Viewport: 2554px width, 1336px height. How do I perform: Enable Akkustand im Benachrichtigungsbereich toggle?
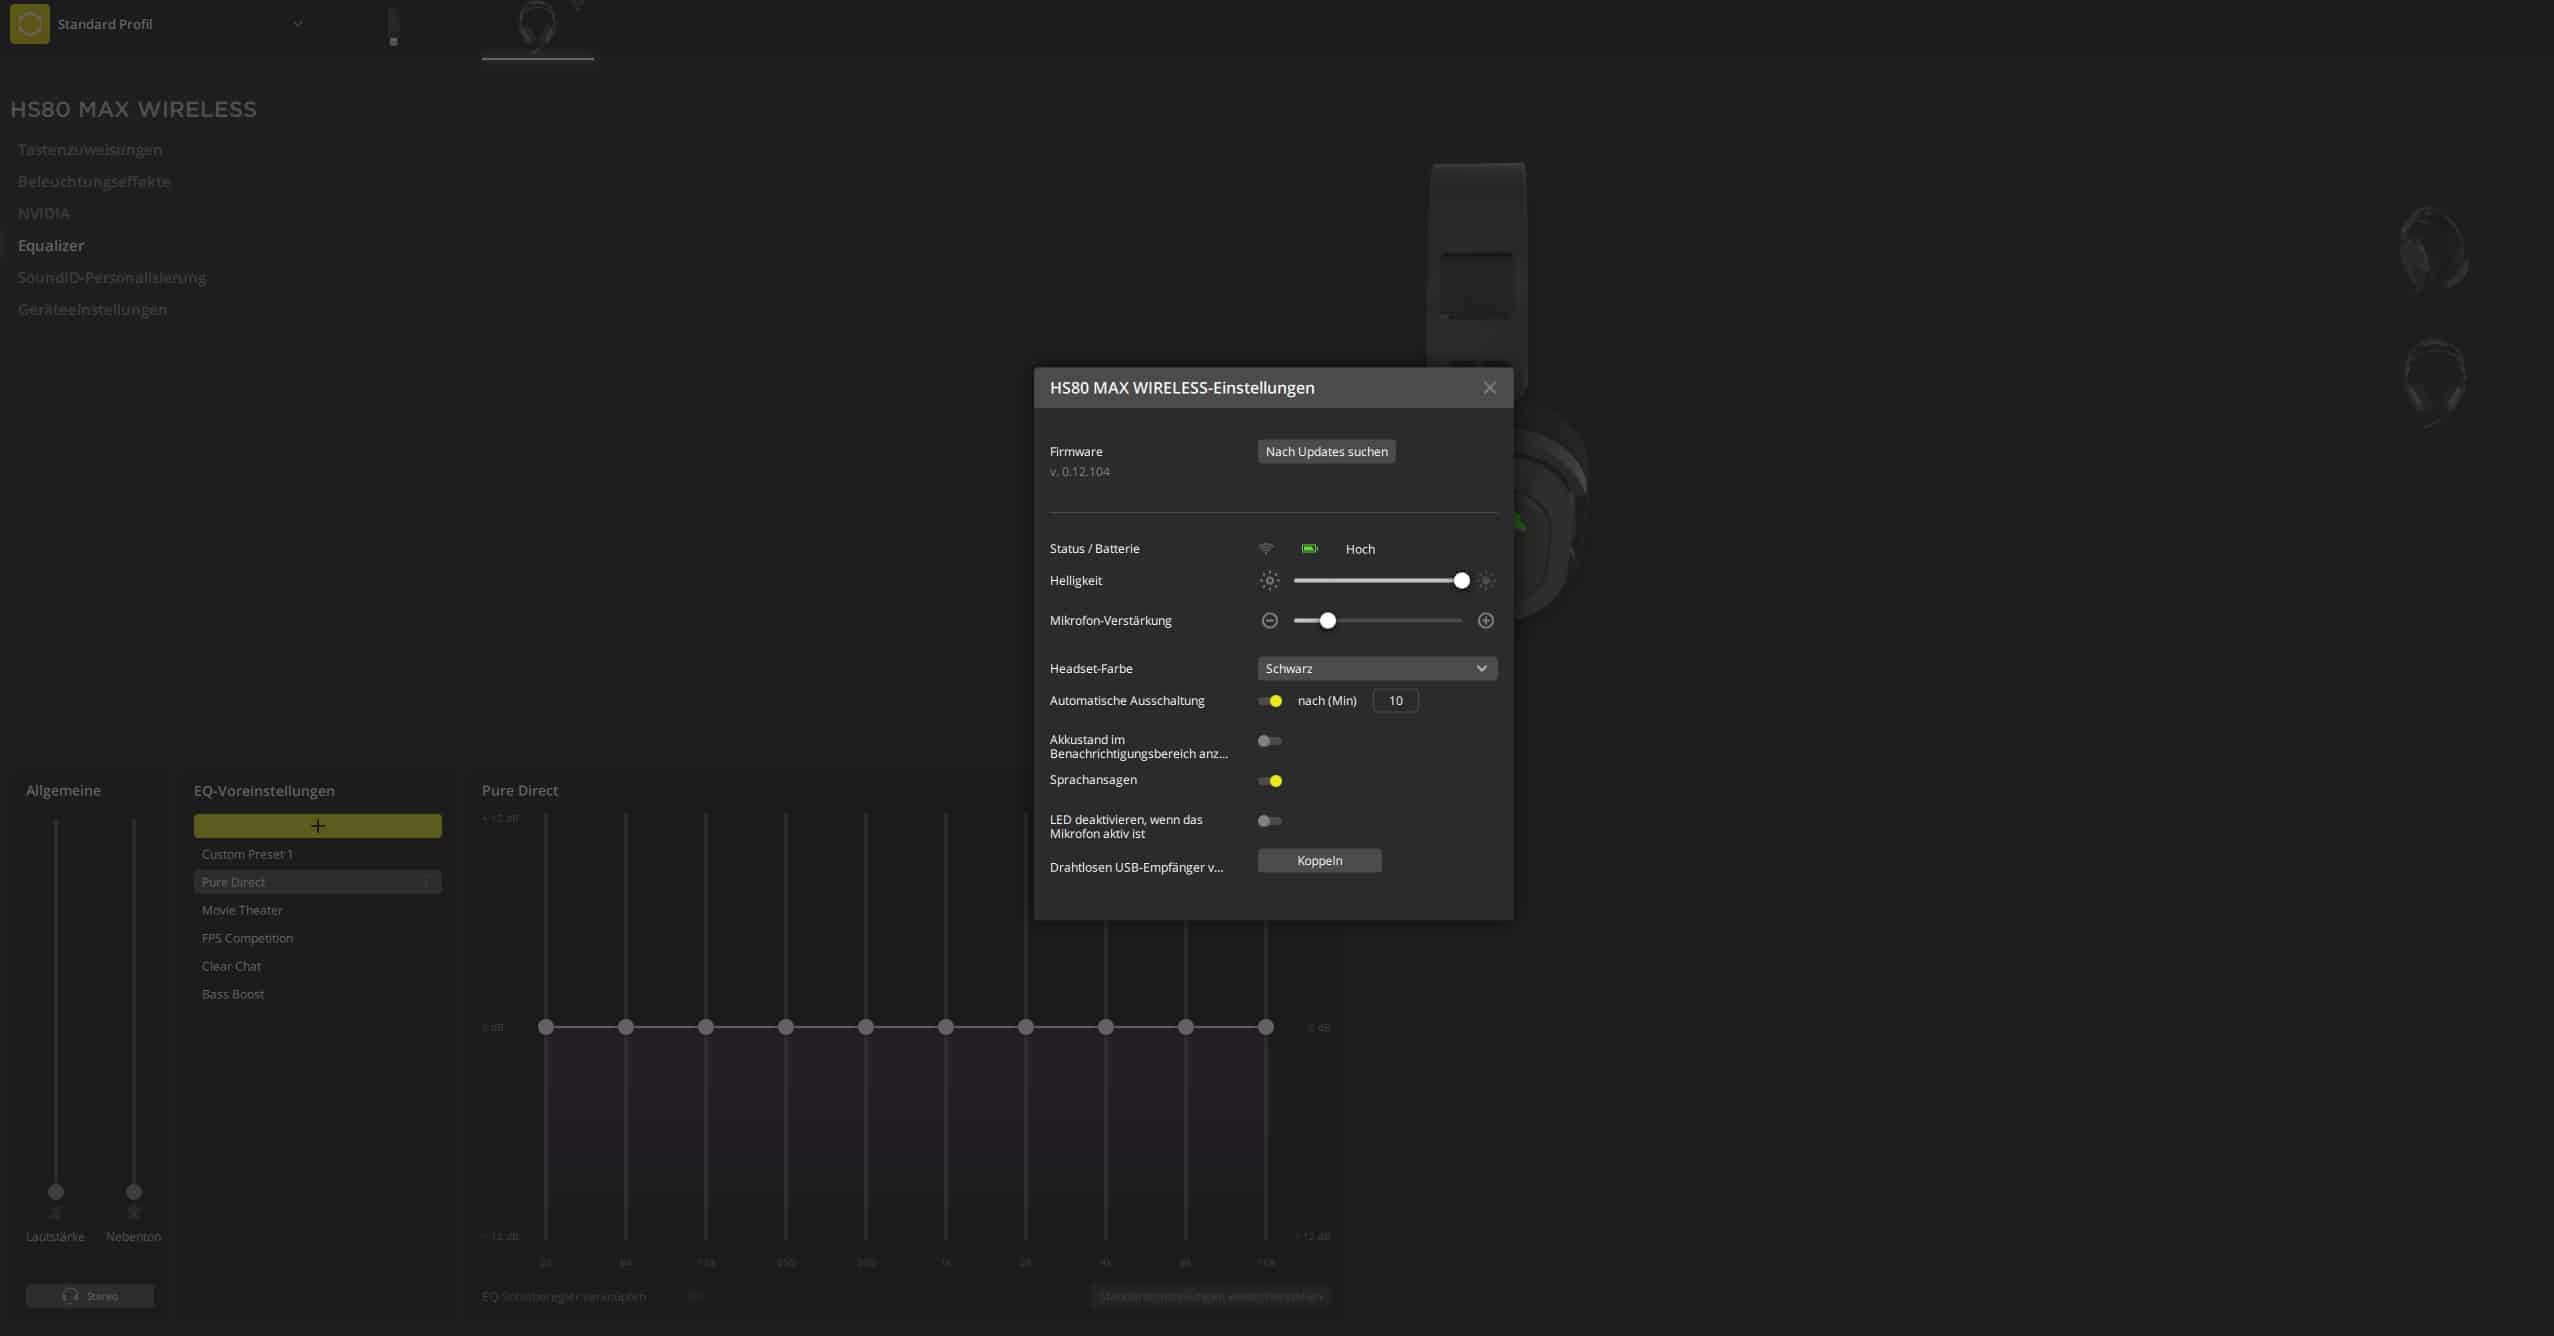click(x=1270, y=741)
